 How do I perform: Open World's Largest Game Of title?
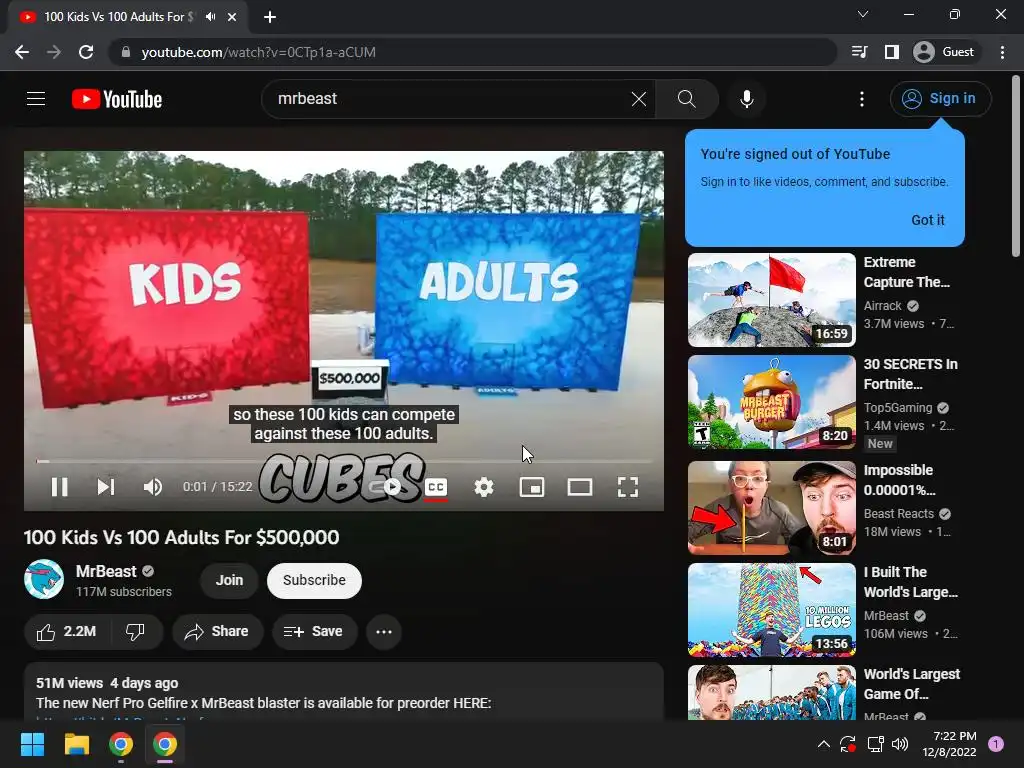click(912, 684)
